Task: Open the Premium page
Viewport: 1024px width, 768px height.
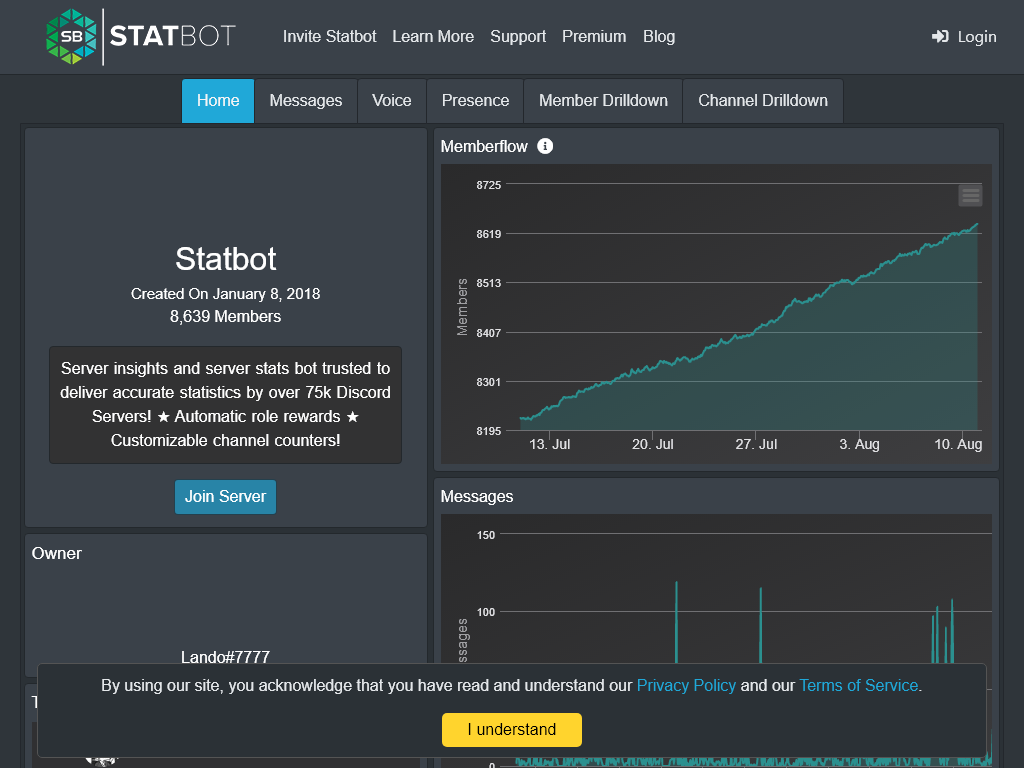Action: click(x=594, y=36)
